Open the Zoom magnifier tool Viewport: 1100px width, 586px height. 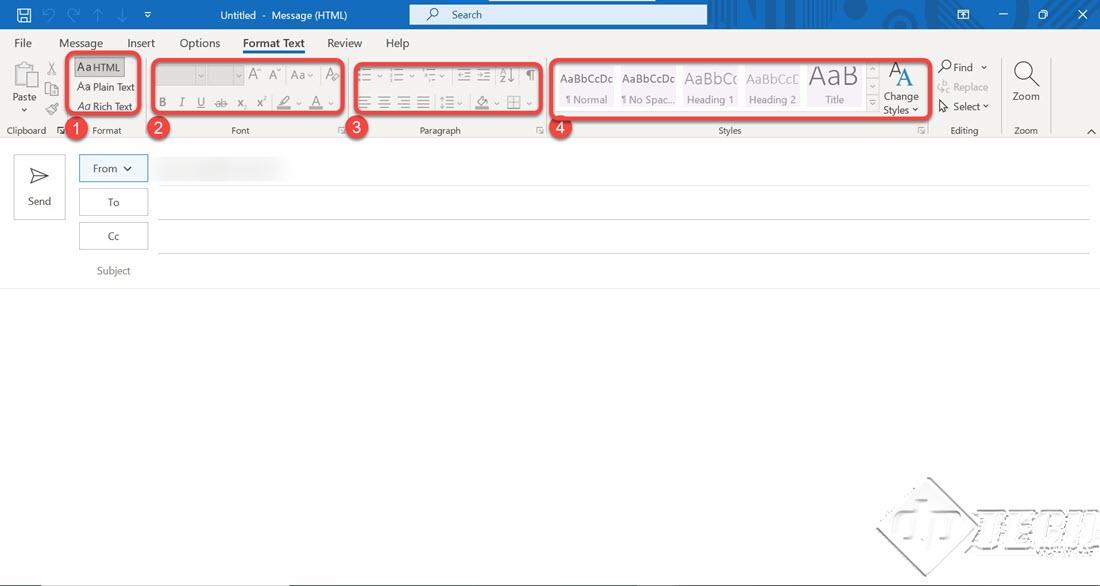(x=1025, y=80)
